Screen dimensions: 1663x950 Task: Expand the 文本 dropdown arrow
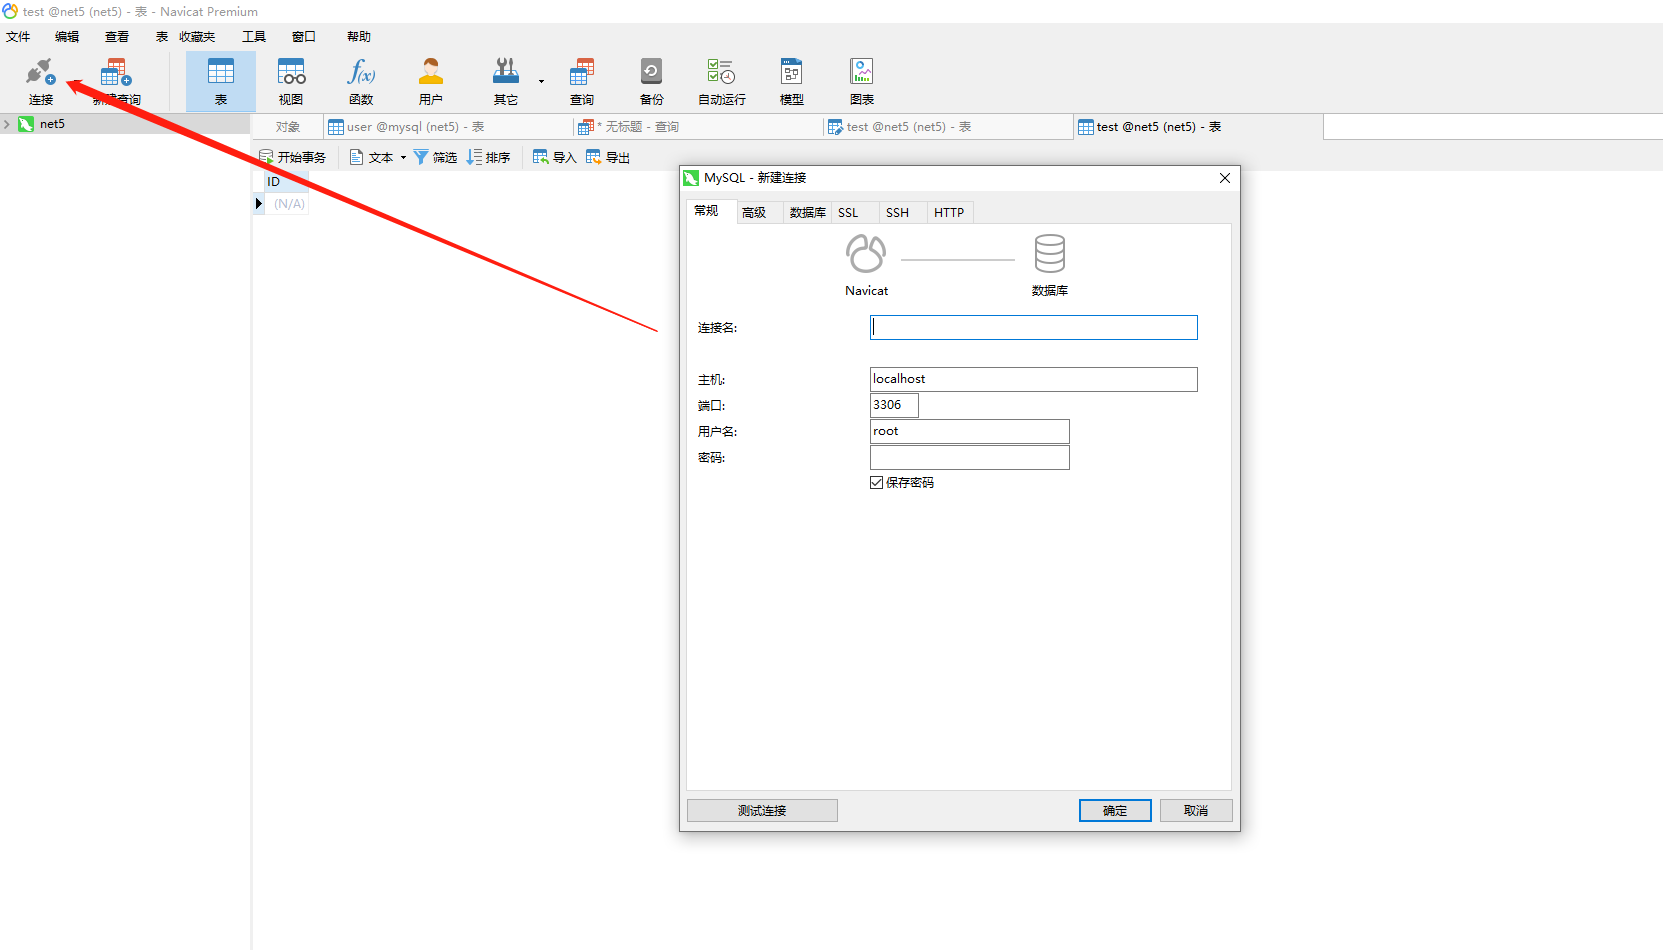tap(403, 158)
